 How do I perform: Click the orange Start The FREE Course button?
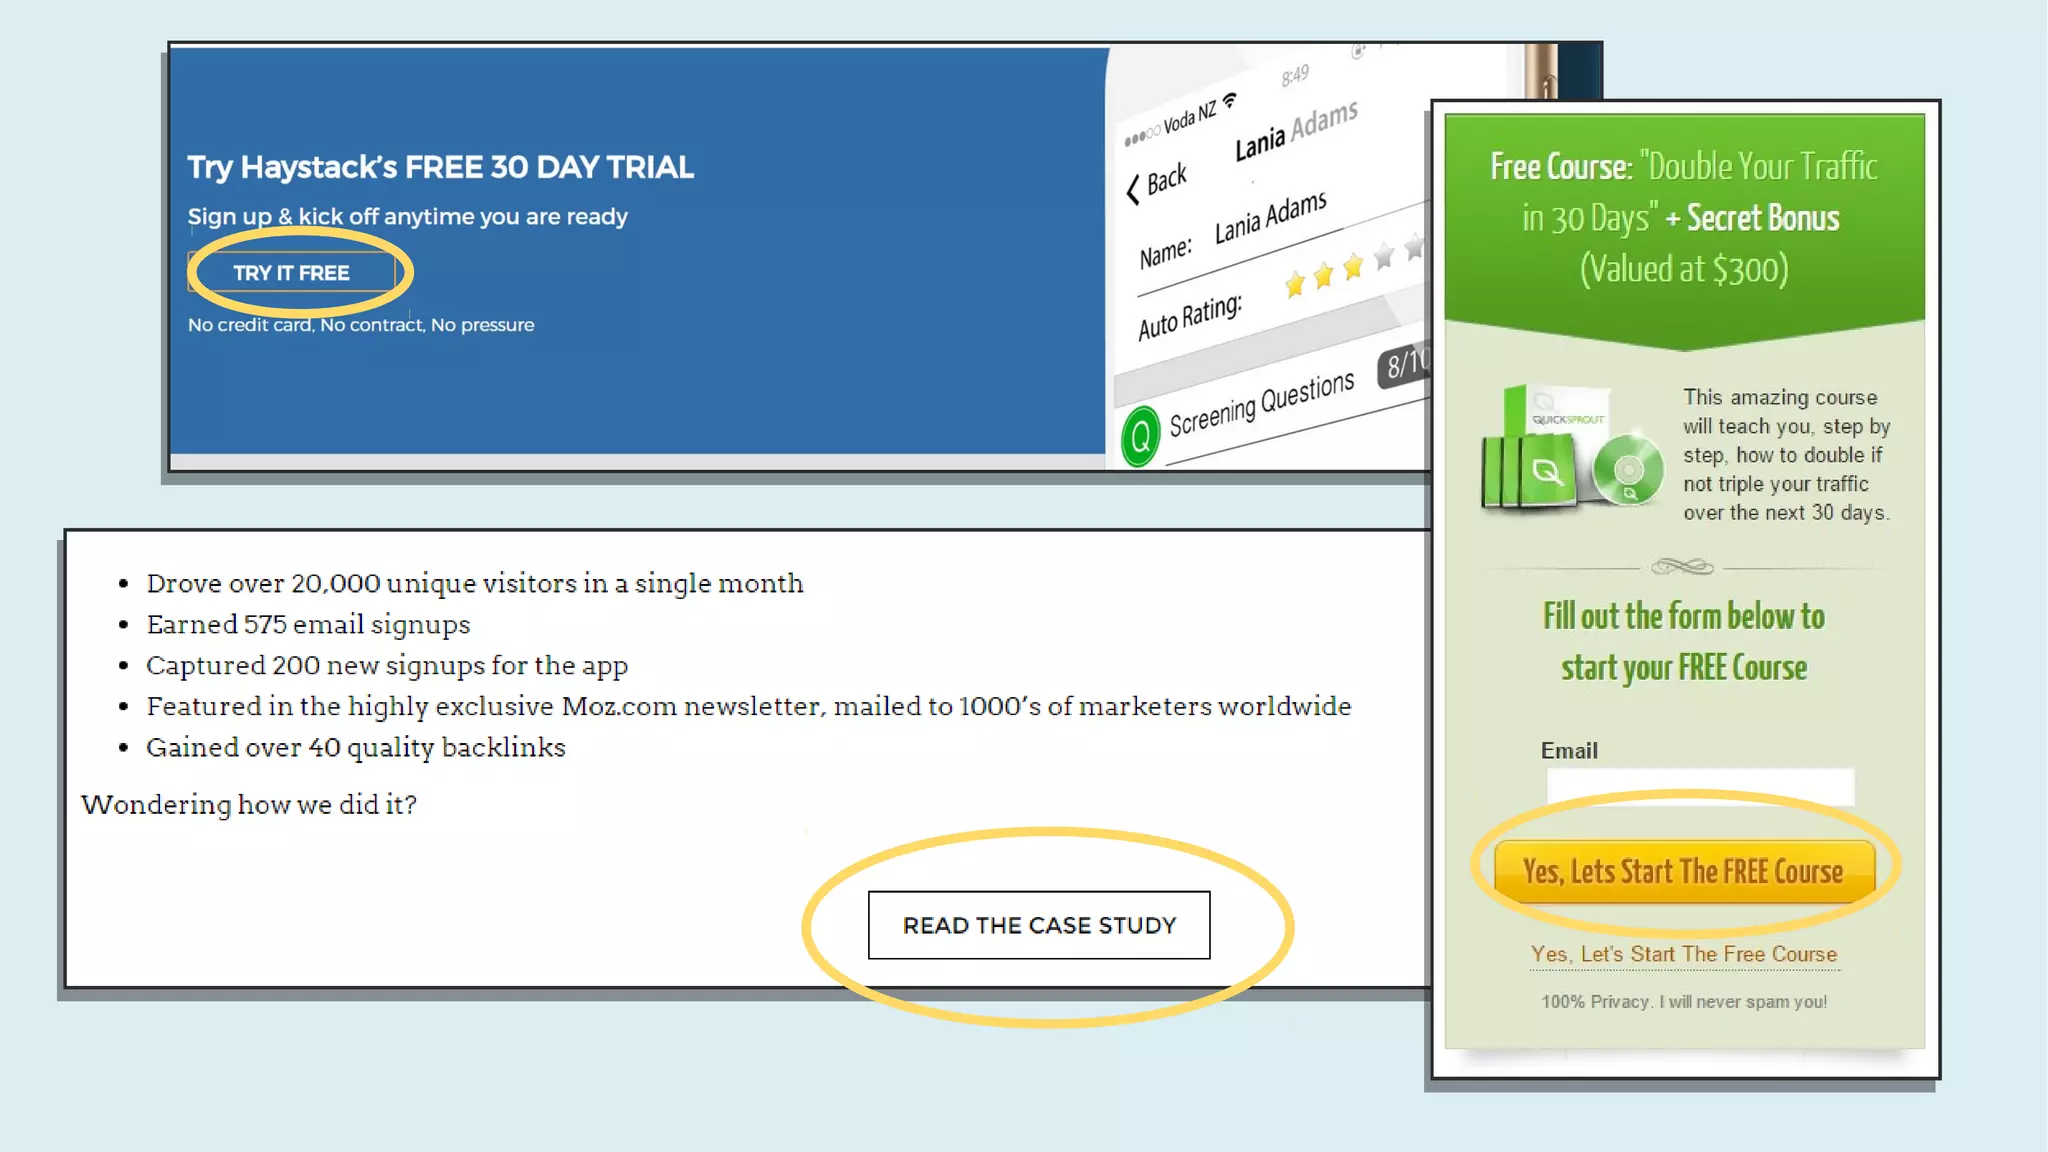(x=1683, y=871)
